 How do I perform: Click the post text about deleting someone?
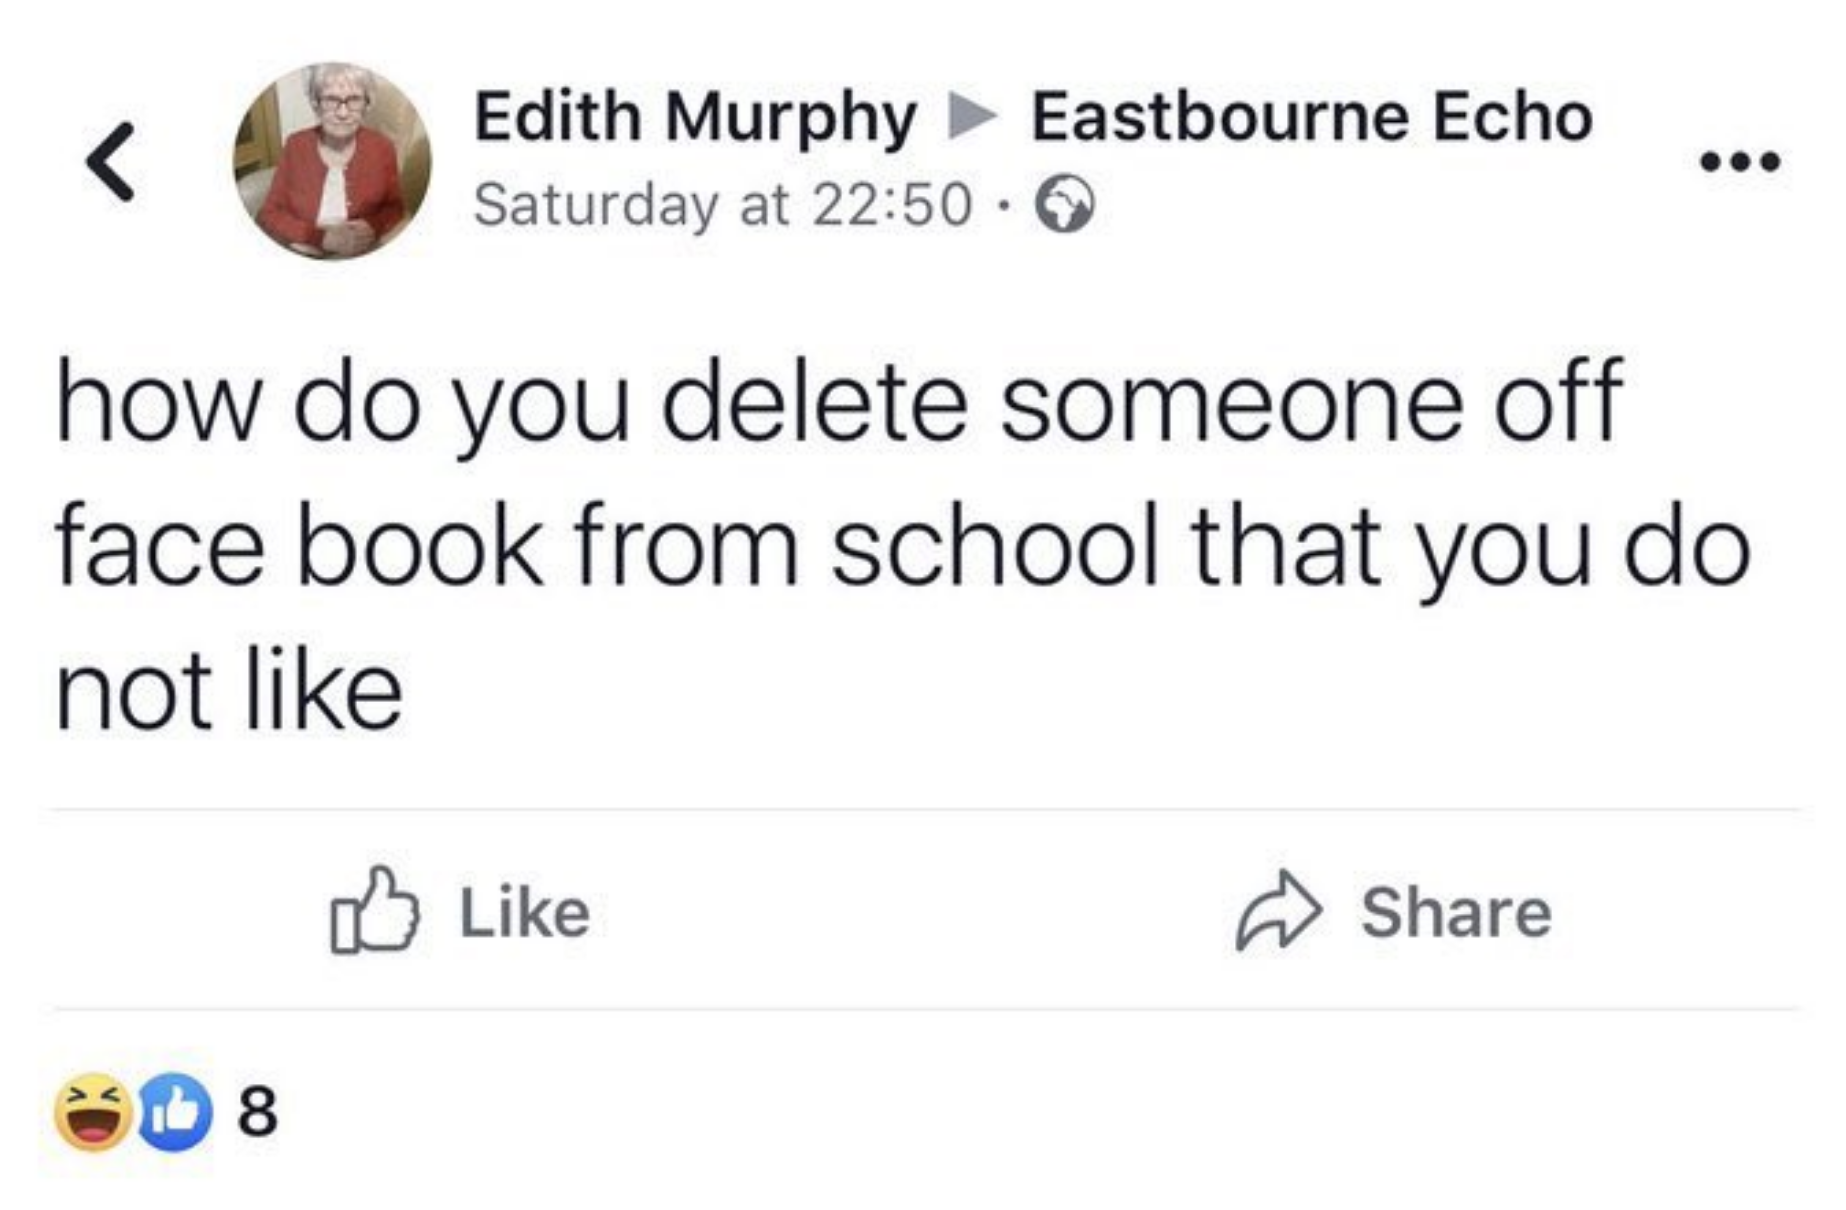(838, 402)
